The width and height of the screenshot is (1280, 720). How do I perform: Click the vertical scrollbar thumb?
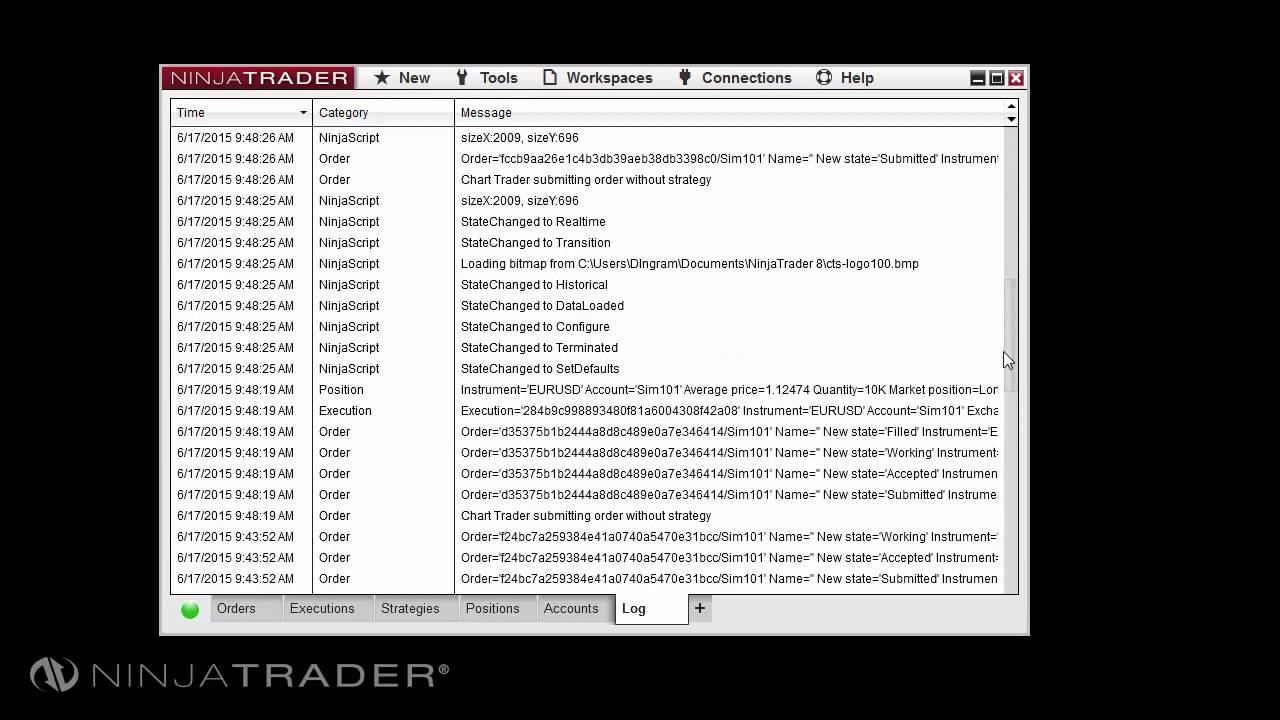(1011, 335)
